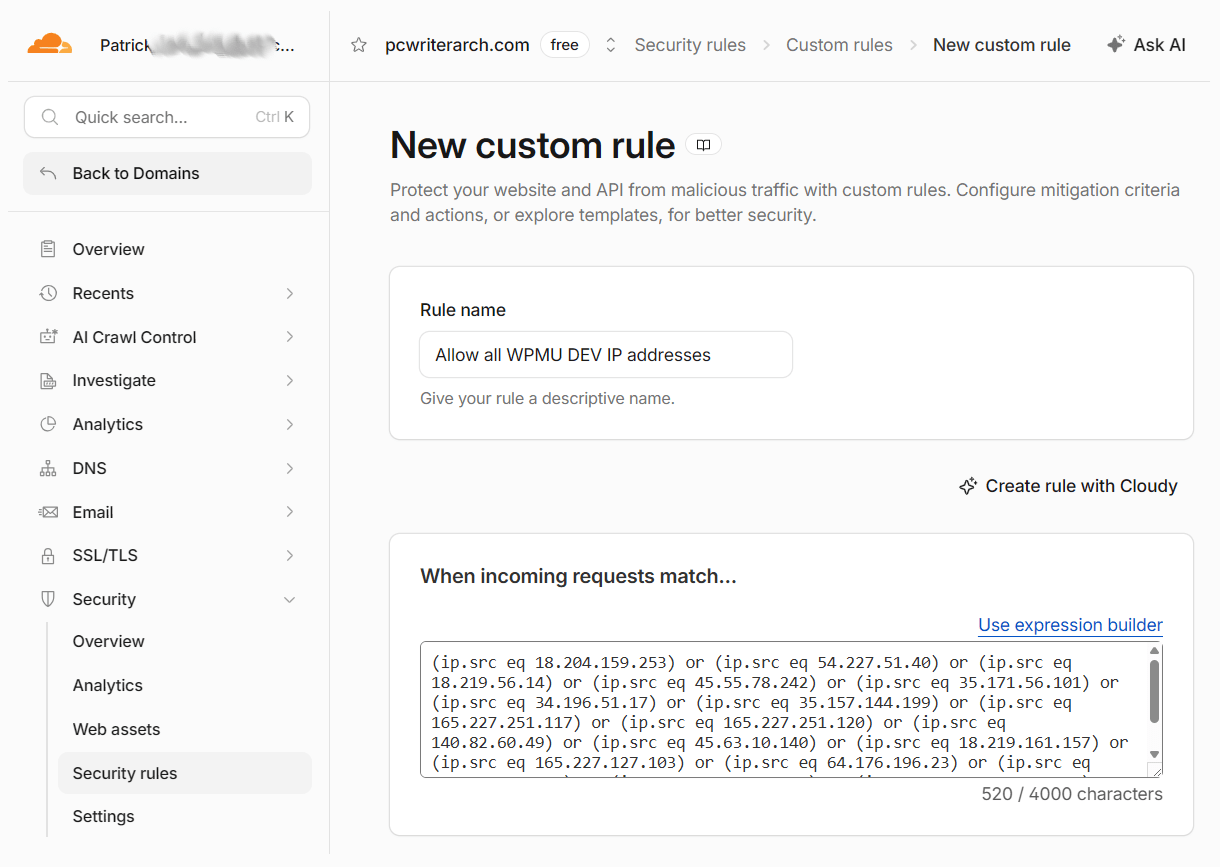Viewport: 1220px width, 867px height.
Task: Click the Email envelope icon
Action: pos(48,512)
